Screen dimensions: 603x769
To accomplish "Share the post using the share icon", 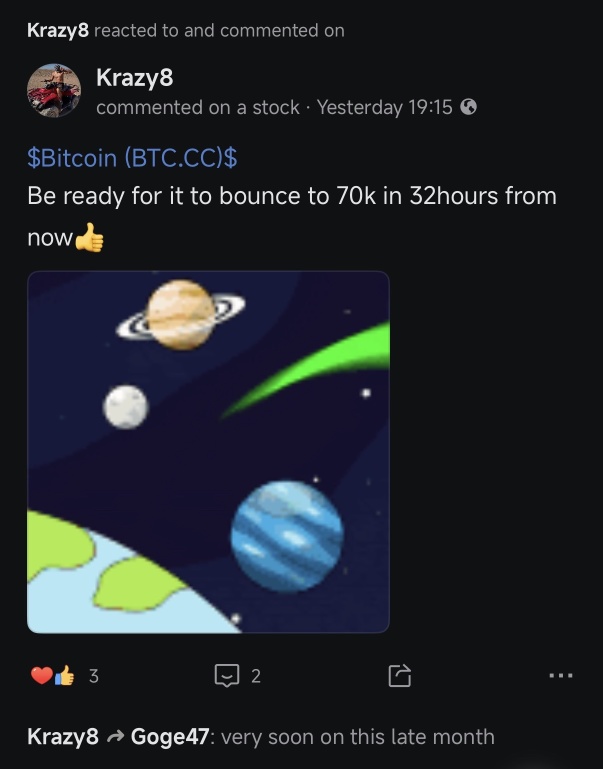I will pyautogui.click(x=400, y=675).
